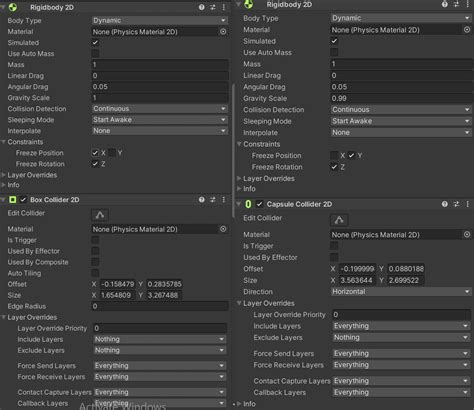Expand Layer Overrides in left Rigidbody 2D
Image resolution: width=474 pixels, height=410 pixels.
[4, 175]
